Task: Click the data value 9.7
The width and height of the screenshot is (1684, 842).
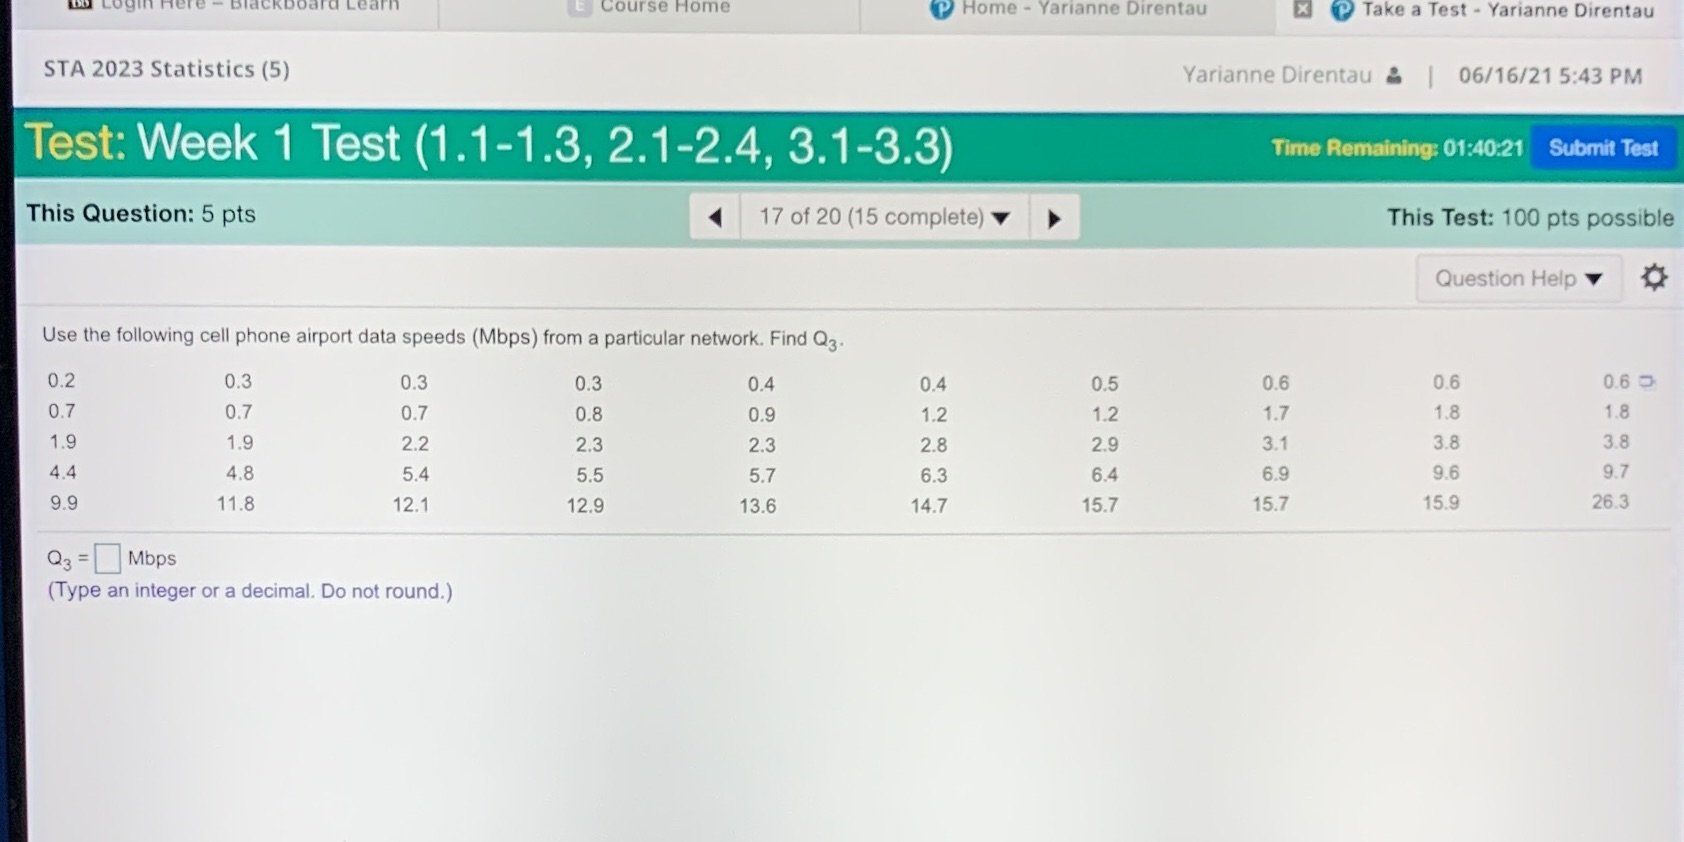Action: point(1615,471)
